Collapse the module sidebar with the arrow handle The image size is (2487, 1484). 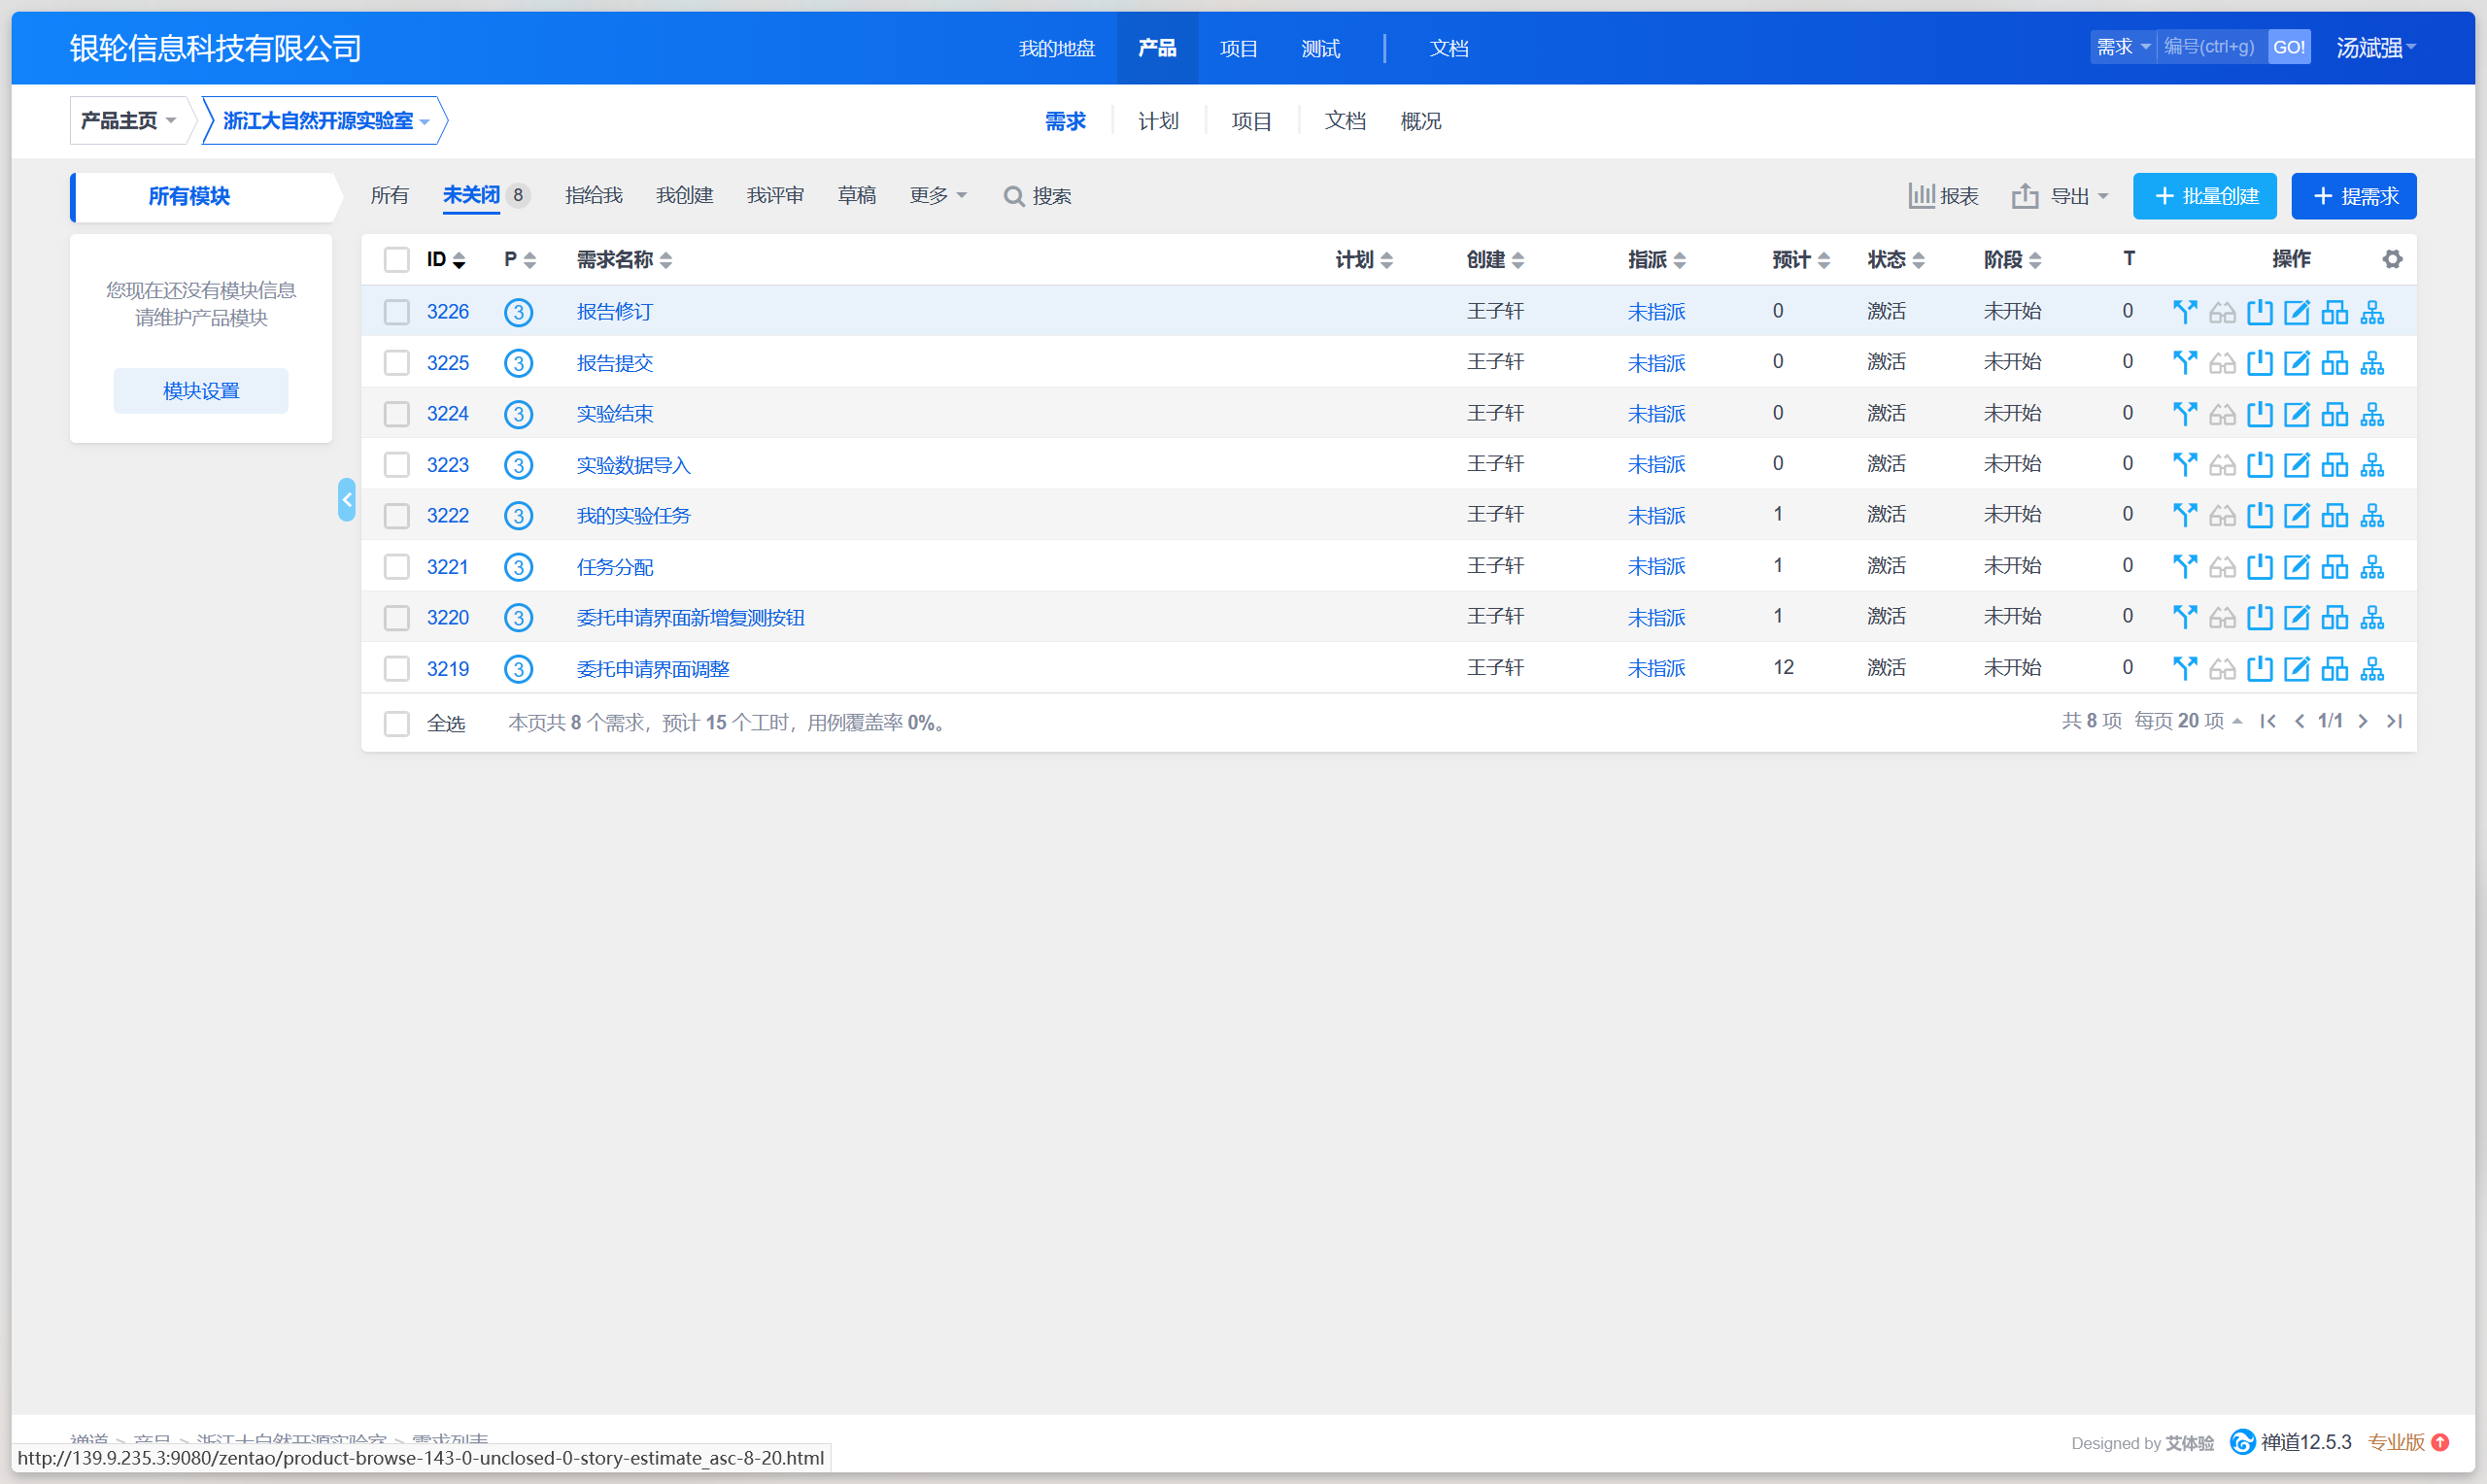tap(346, 500)
